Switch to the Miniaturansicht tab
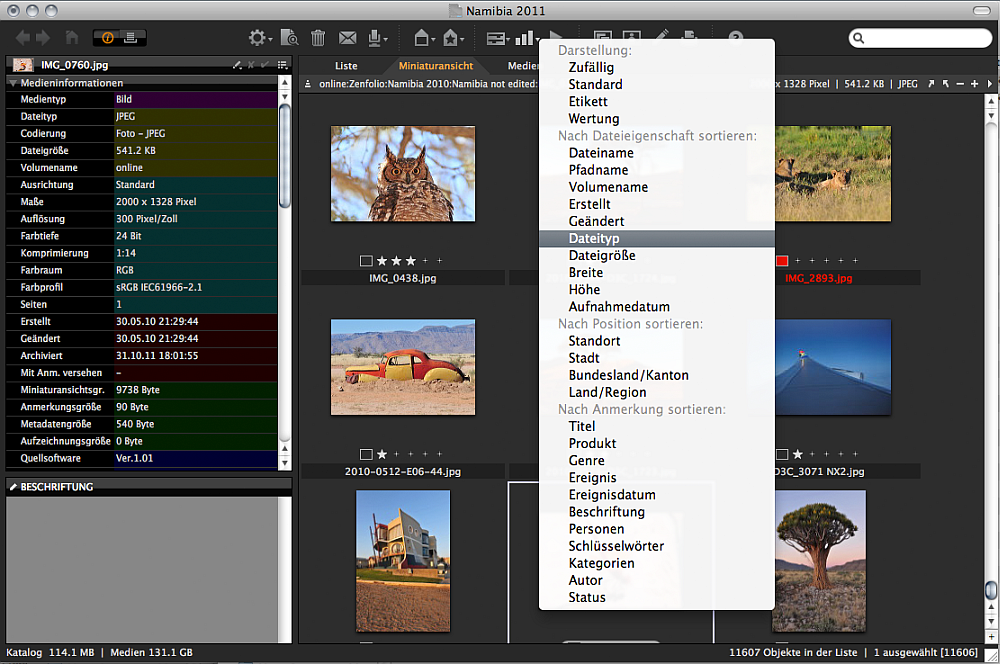 (435, 66)
